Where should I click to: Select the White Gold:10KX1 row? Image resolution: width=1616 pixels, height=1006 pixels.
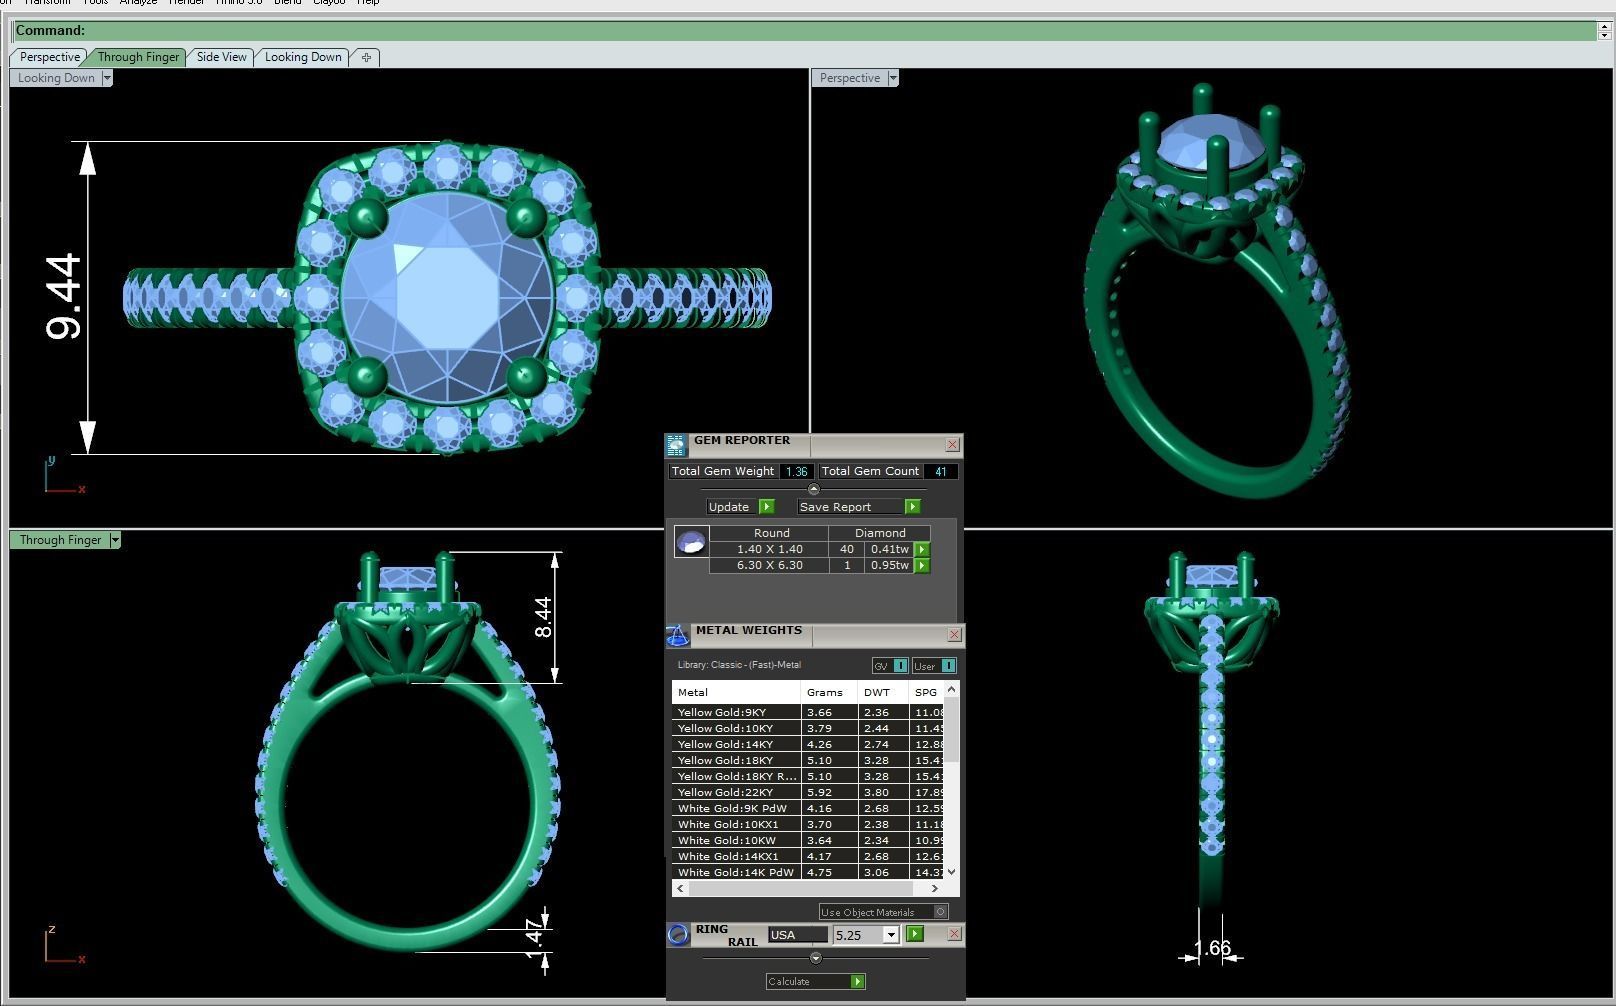pyautogui.click(x=808, y=825)
